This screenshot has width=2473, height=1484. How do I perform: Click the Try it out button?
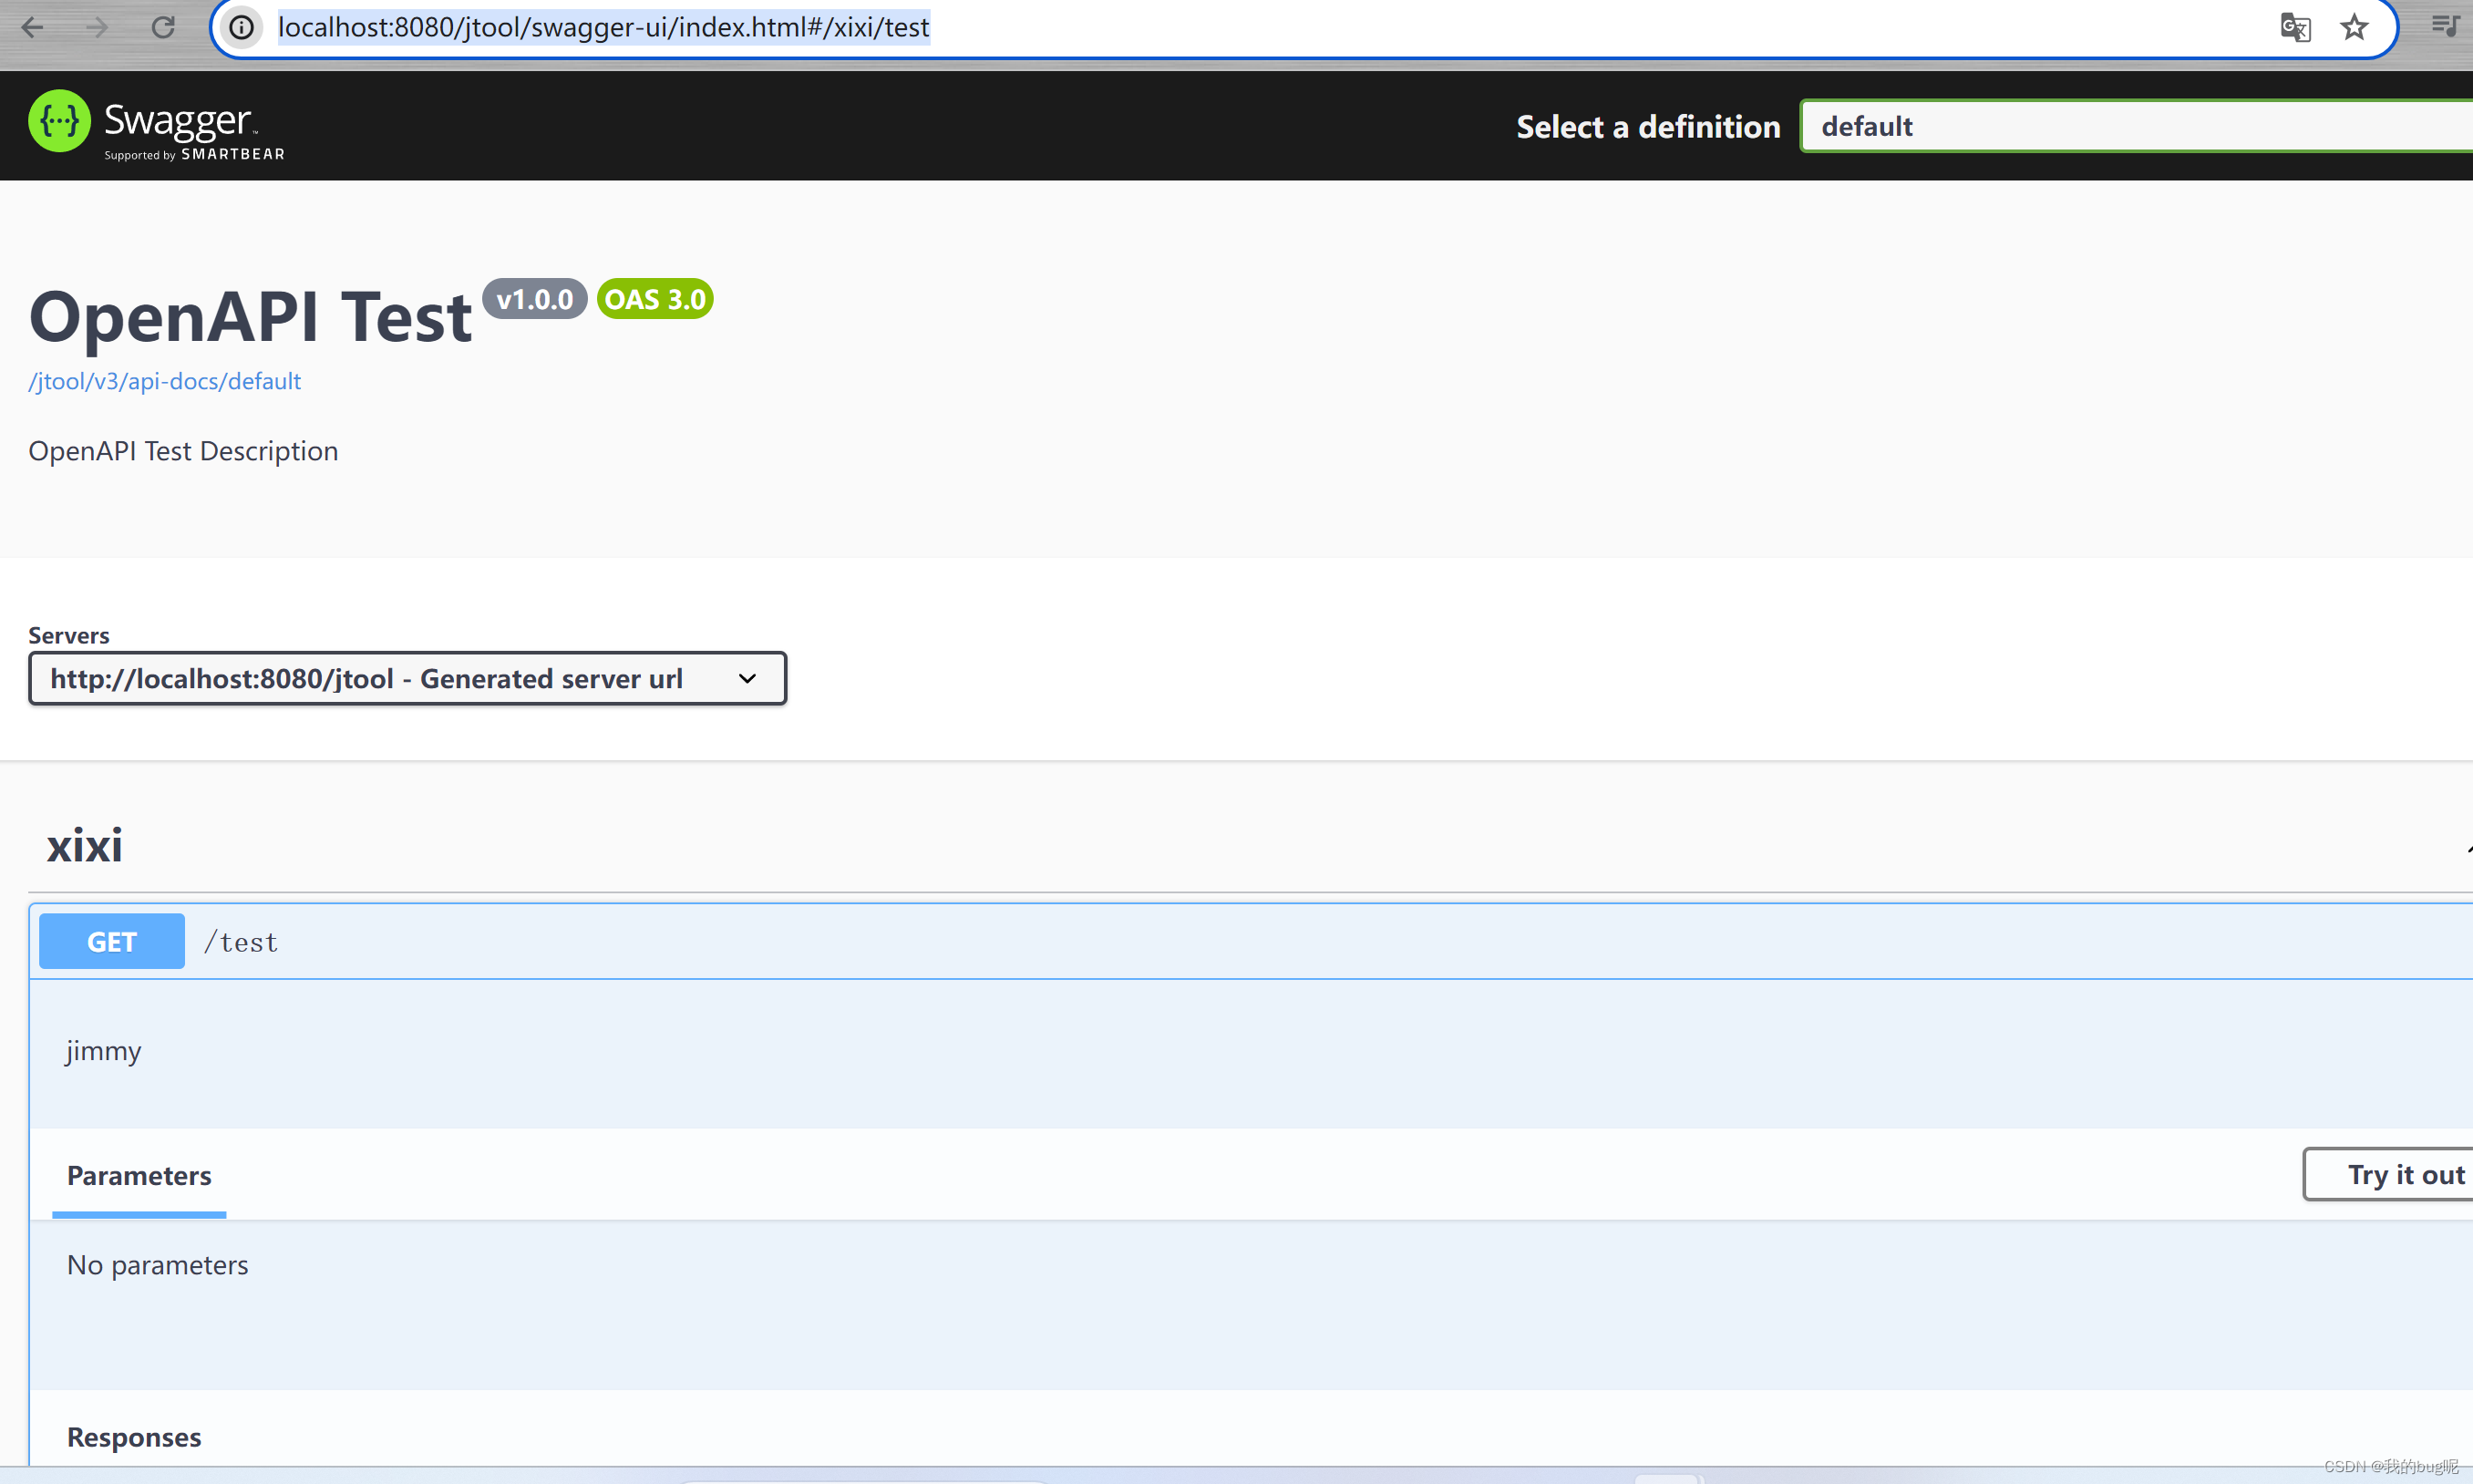2389,1174
